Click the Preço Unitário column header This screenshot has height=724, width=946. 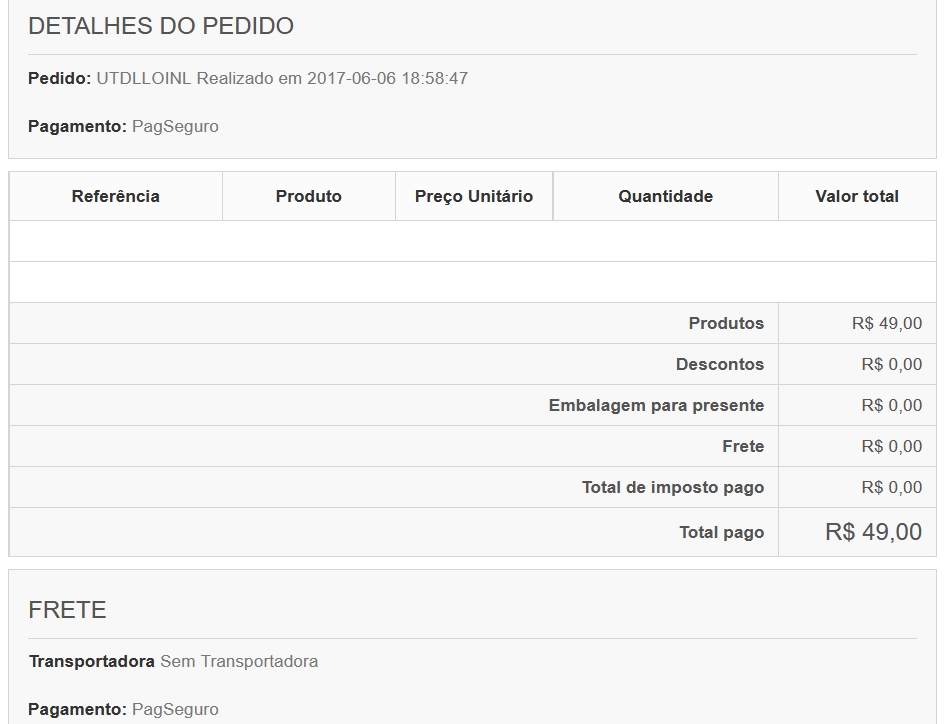click(474, 196)
